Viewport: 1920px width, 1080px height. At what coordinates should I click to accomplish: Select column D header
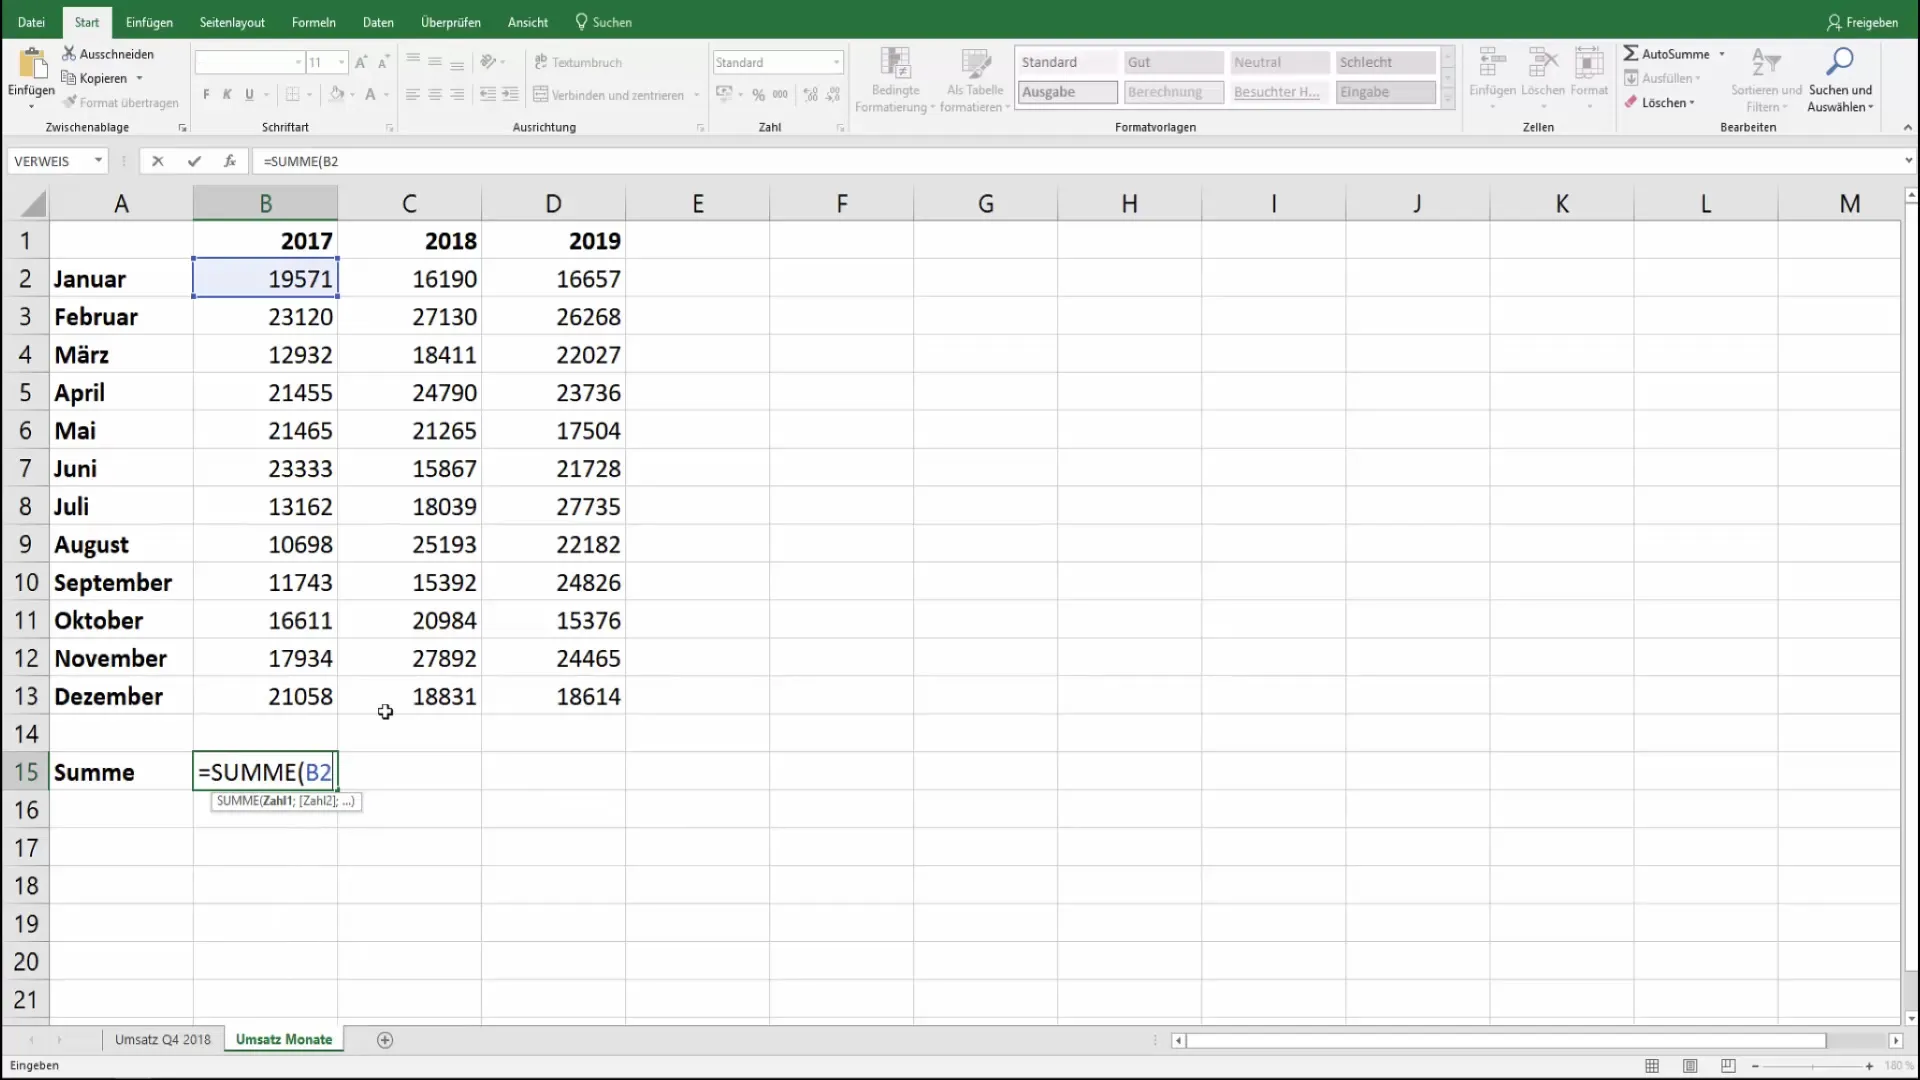[x=553, y=204]
